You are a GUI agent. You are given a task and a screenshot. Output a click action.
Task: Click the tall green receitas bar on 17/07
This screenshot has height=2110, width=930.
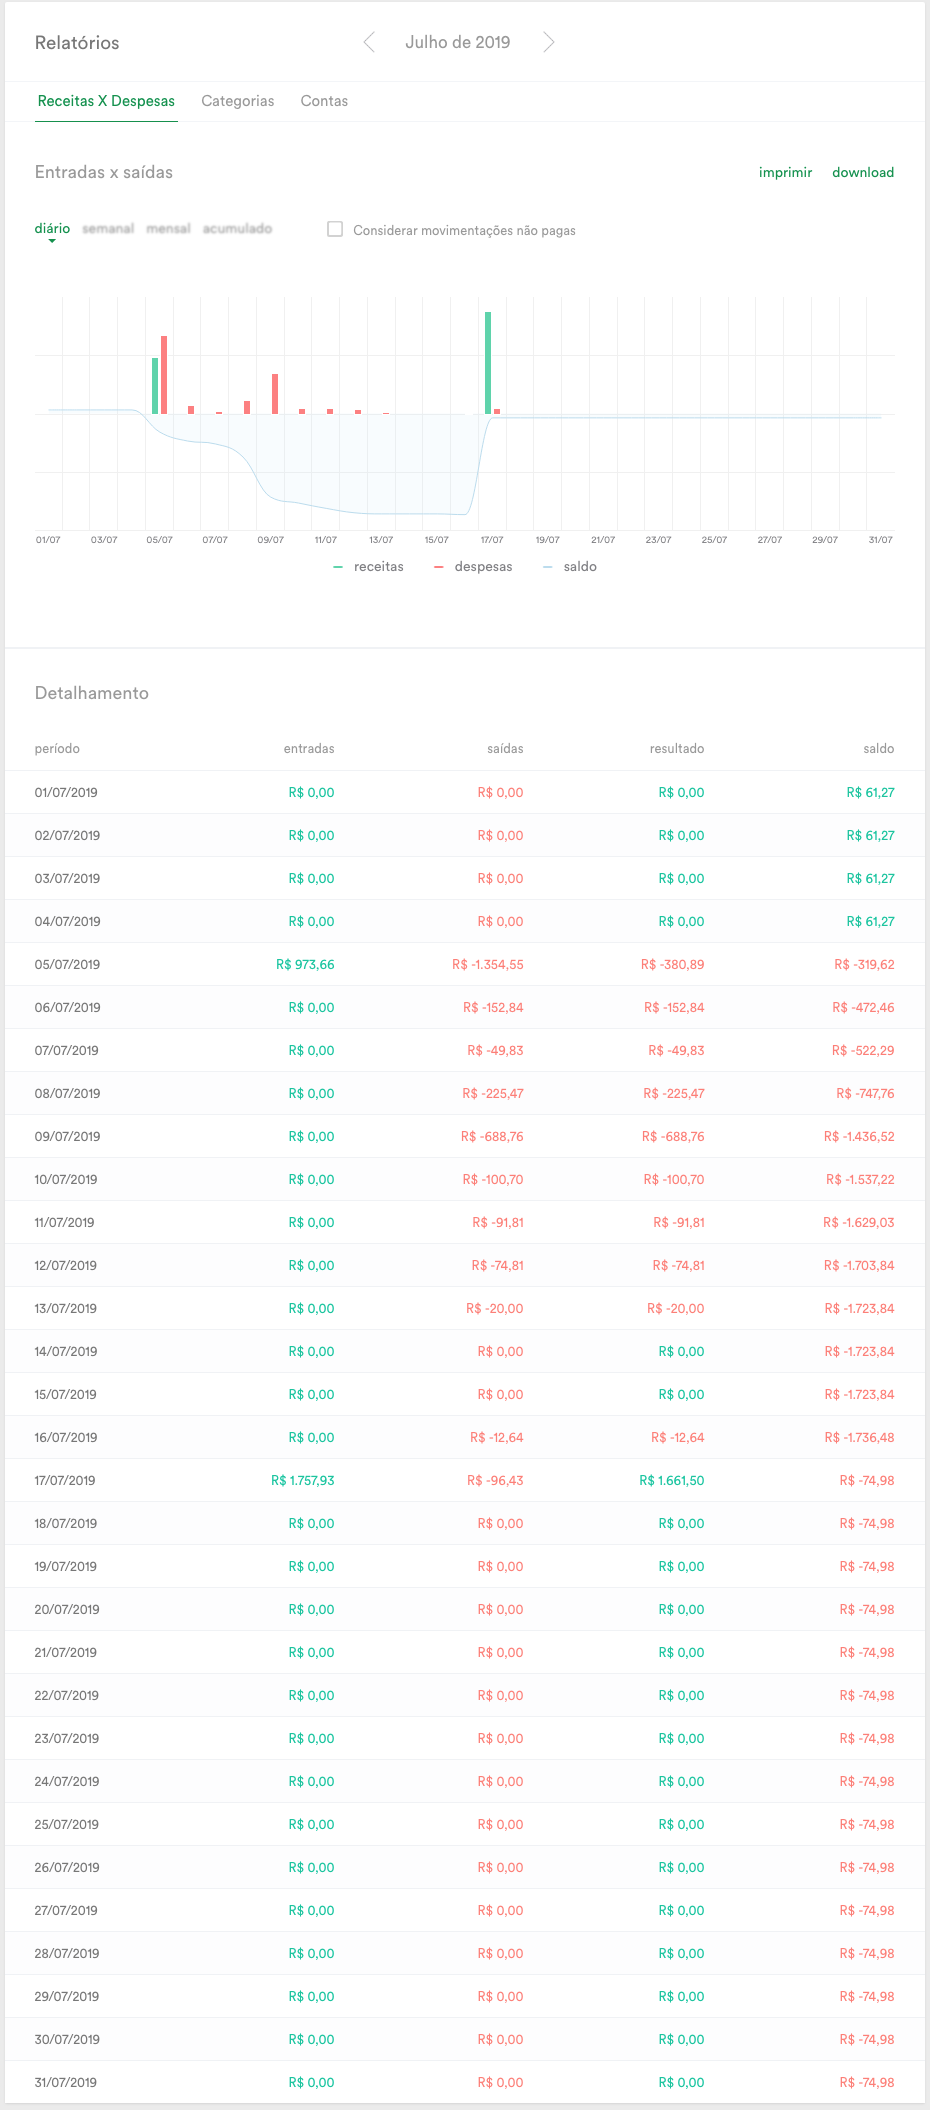[488, 363]
